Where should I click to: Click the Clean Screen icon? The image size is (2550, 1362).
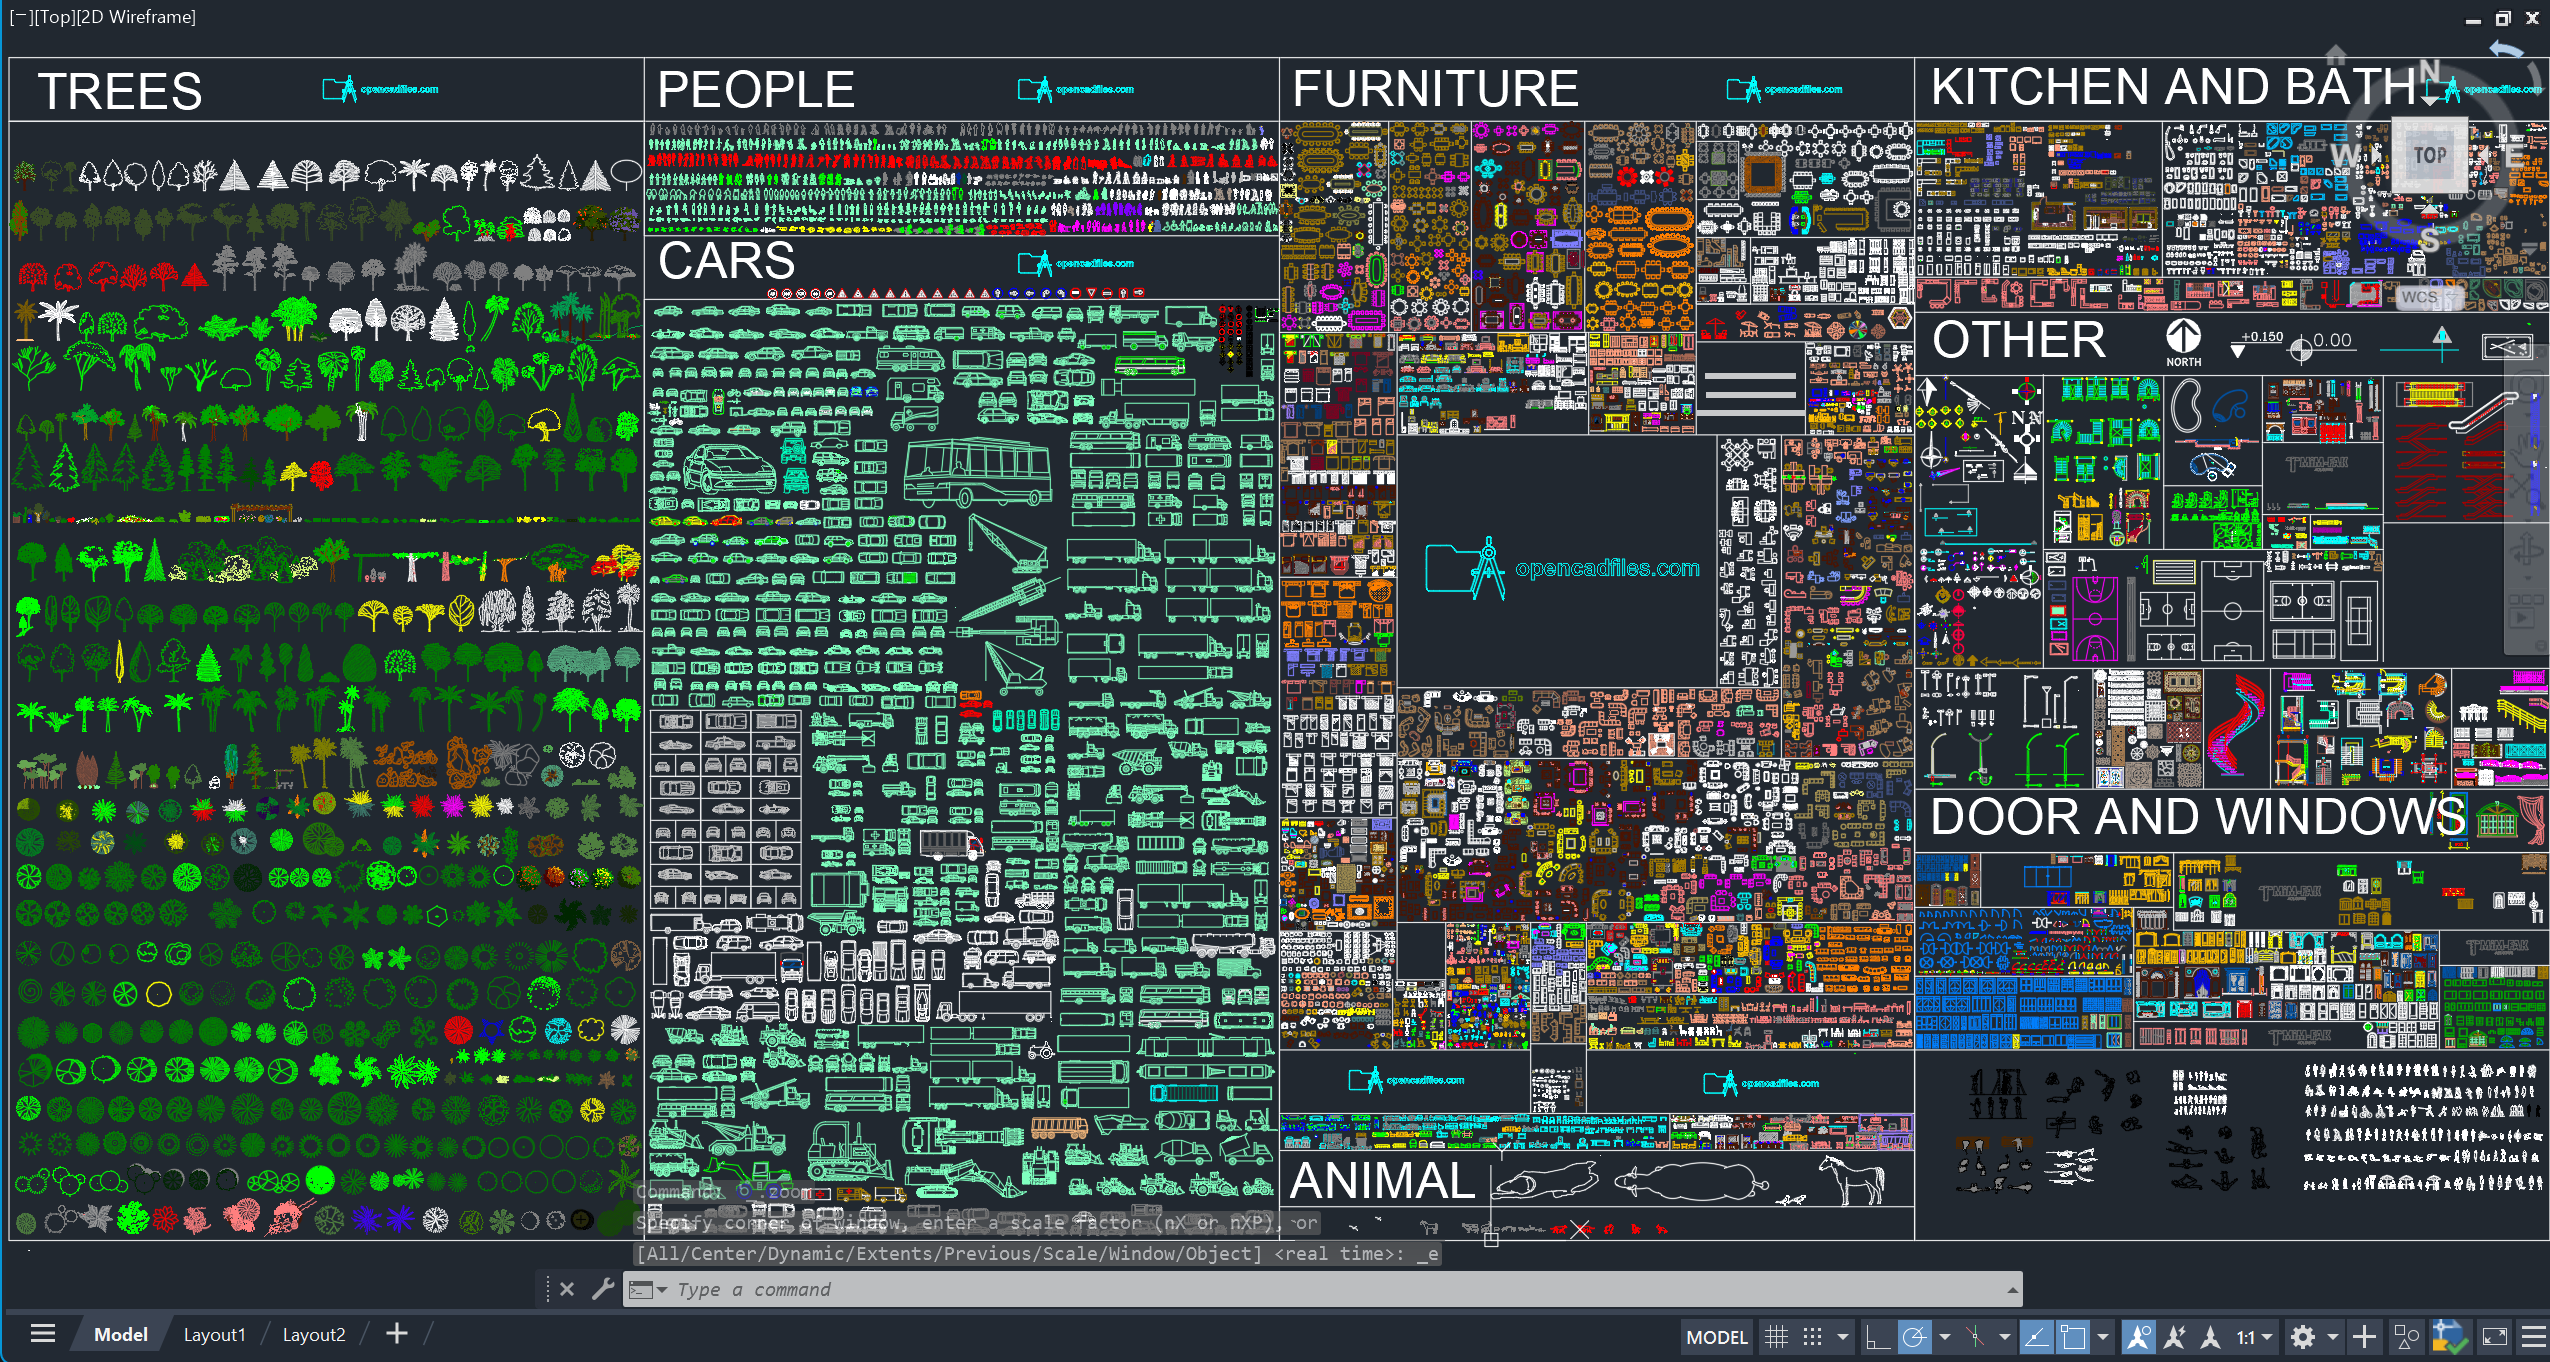click(x=2495, y=1336)
